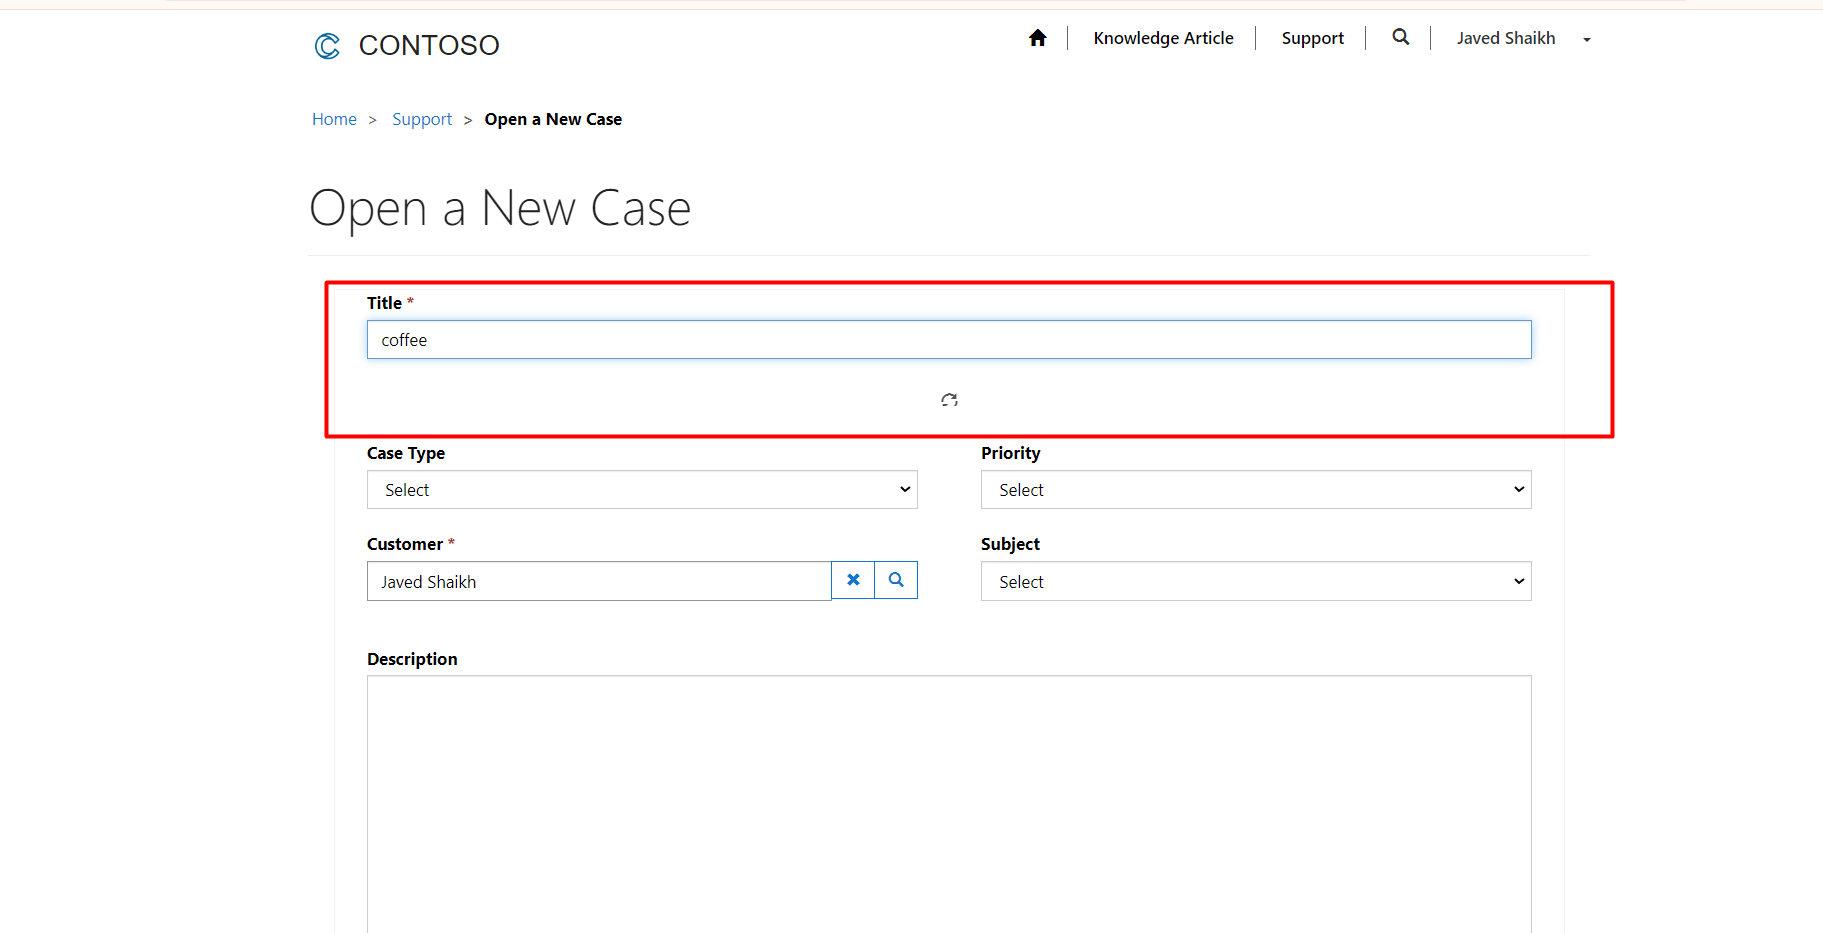Open the Subject dropdown

pos(1256,582)
